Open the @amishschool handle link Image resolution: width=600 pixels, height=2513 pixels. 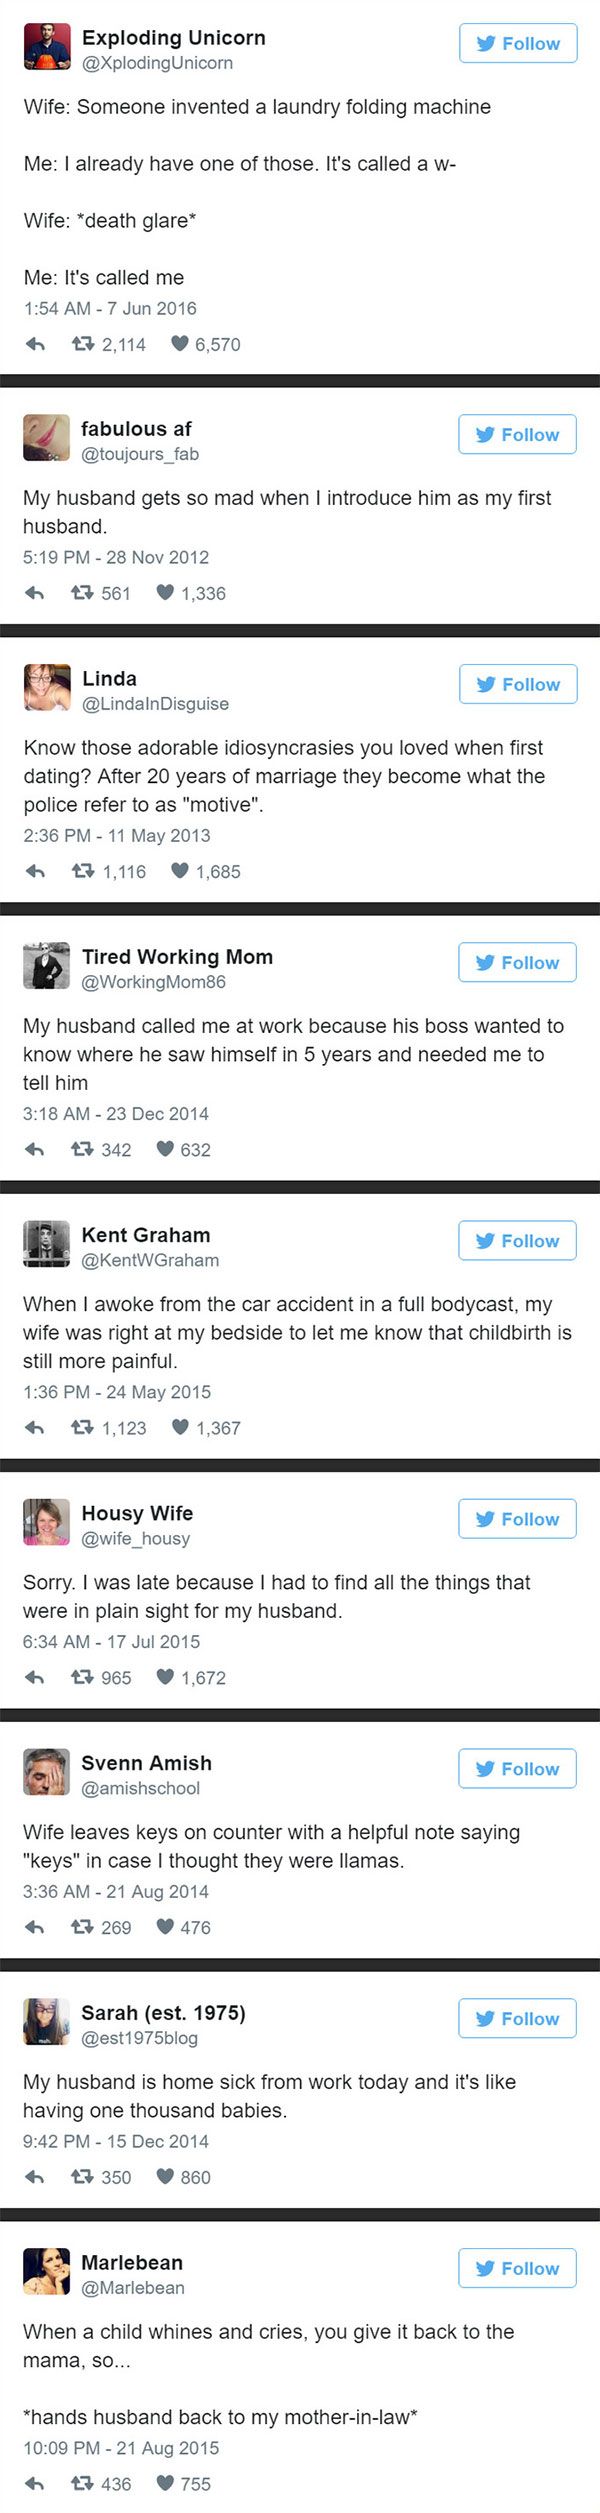(140, 1788)
